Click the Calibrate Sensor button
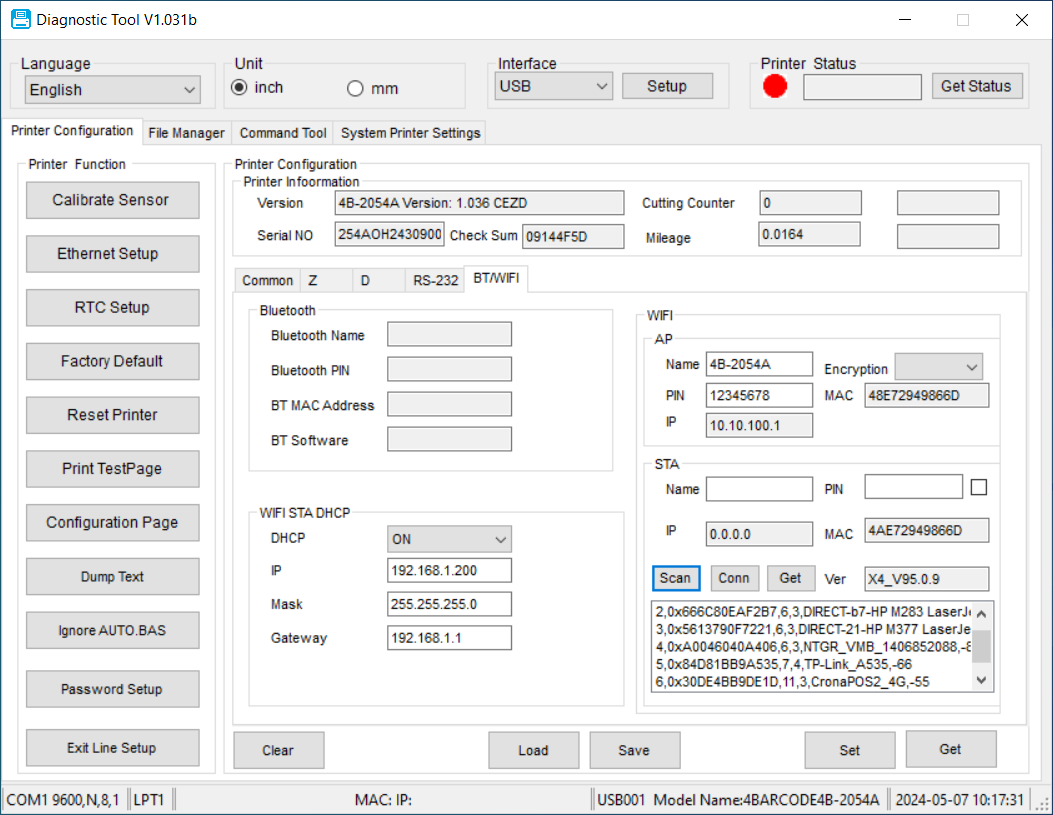1053x815 pixels. pyautogui.click(x=112, y=200)
